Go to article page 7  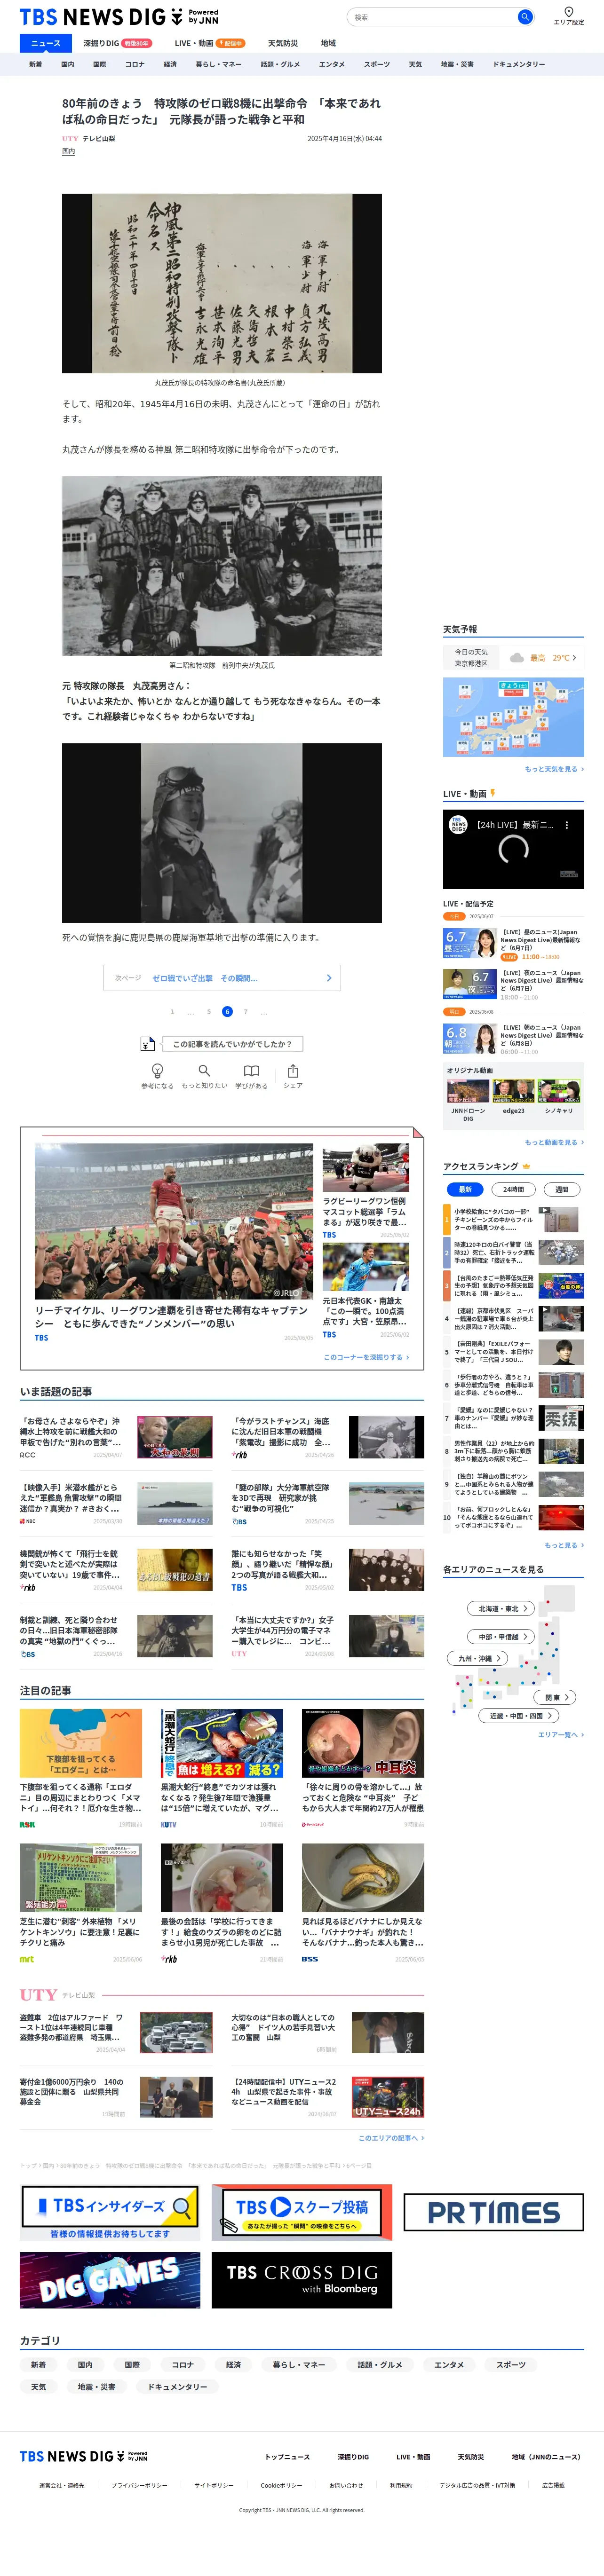coord(245,1012)
